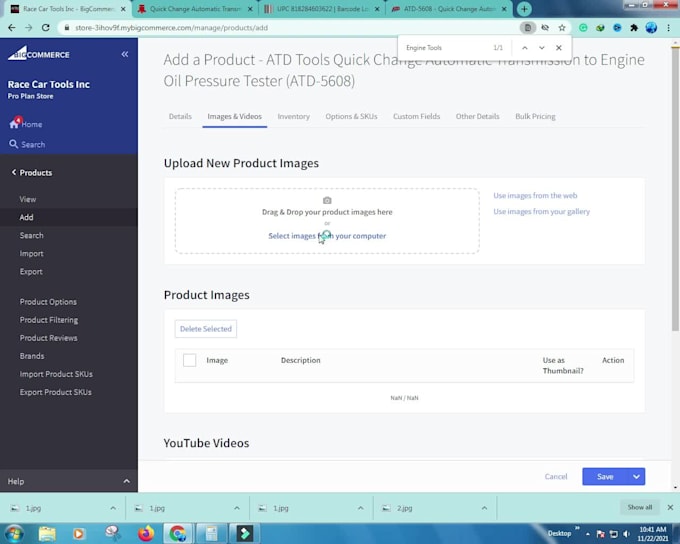This screenshot has height=544, width=680.
Task: Open Home in the sidebar
Action: 26,124
